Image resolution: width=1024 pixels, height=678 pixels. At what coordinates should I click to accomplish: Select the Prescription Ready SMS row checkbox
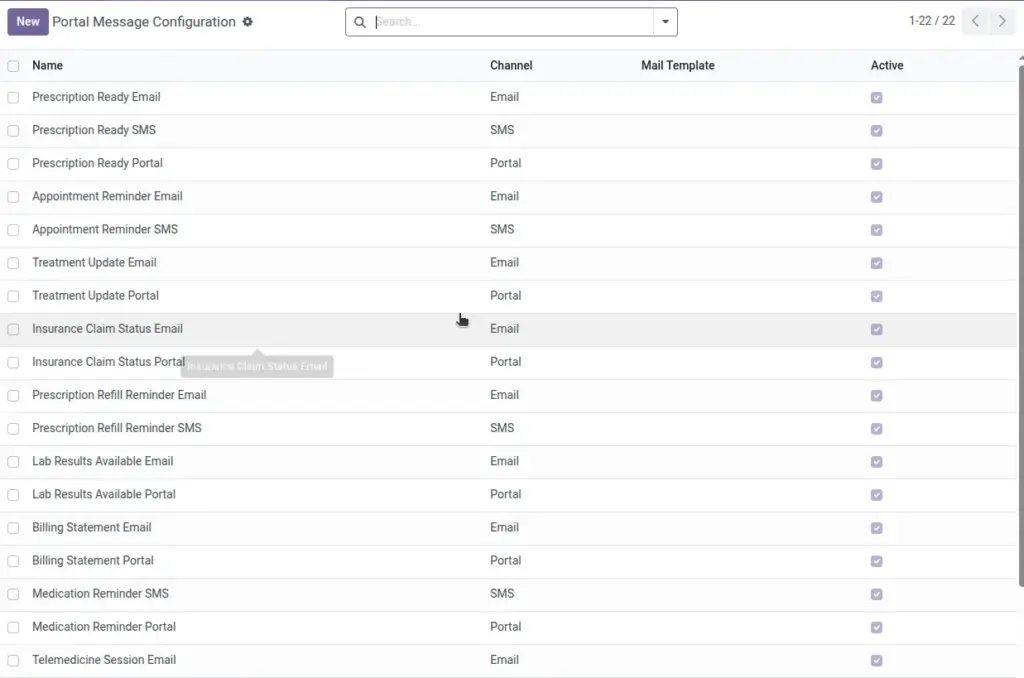pos(13,131)
